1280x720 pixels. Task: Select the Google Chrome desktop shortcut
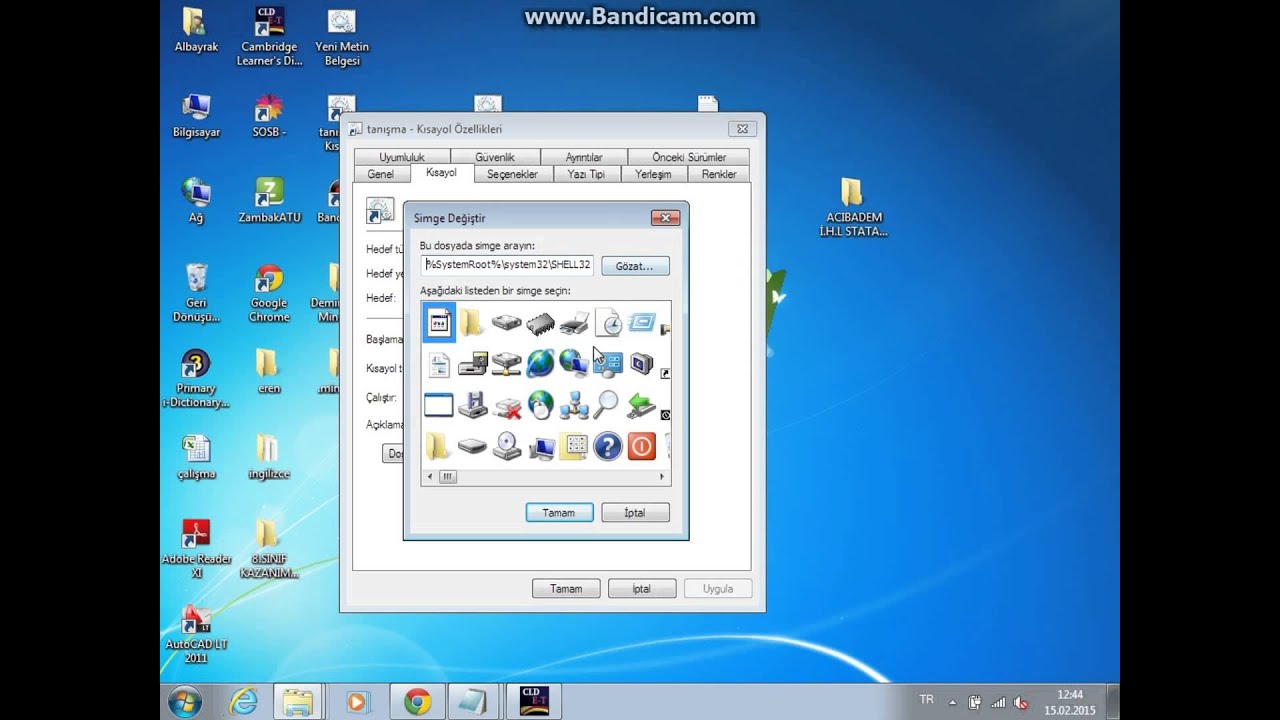point(269,293)
